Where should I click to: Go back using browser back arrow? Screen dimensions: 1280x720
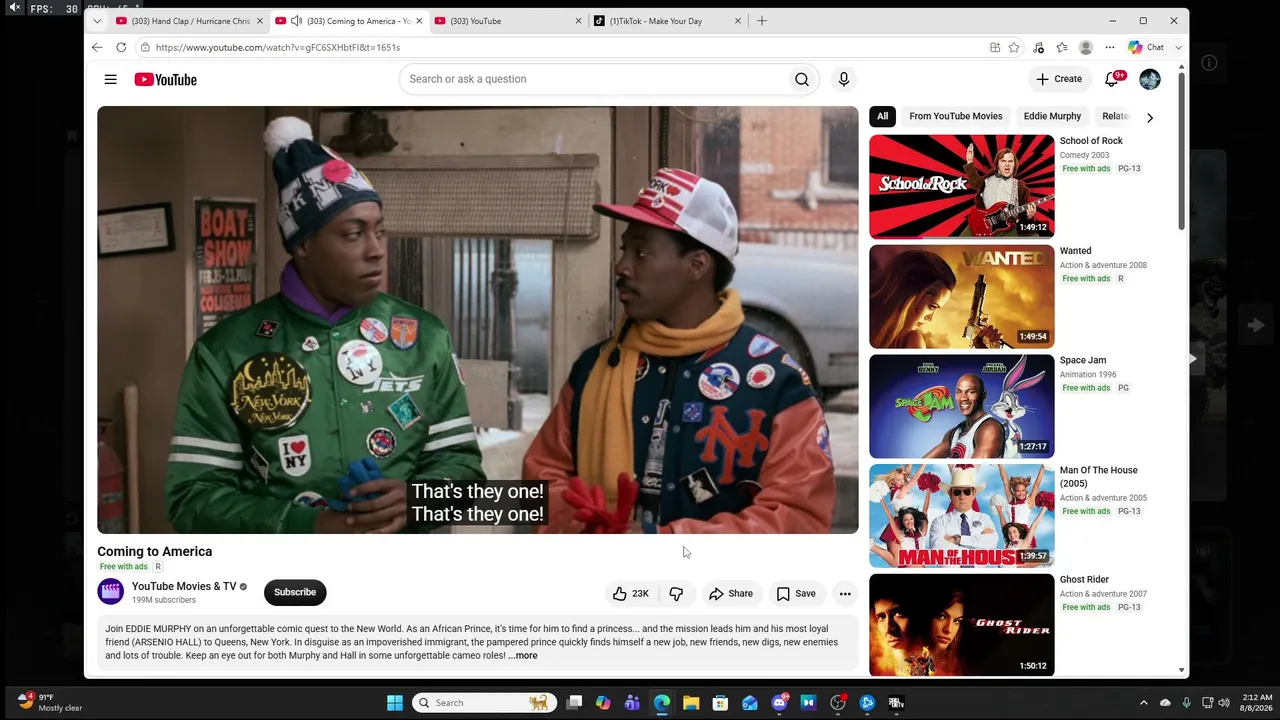[x=97, y=47]
